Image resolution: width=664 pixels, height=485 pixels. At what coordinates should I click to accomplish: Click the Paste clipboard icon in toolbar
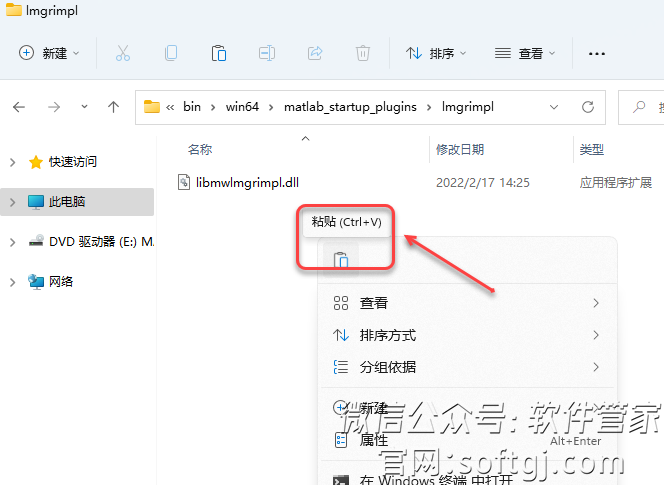click(219, 53)
